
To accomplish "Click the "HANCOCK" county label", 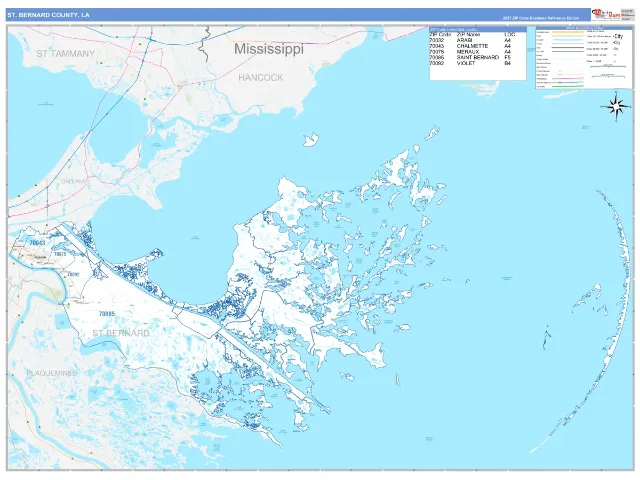I will (x=261, y=78).
